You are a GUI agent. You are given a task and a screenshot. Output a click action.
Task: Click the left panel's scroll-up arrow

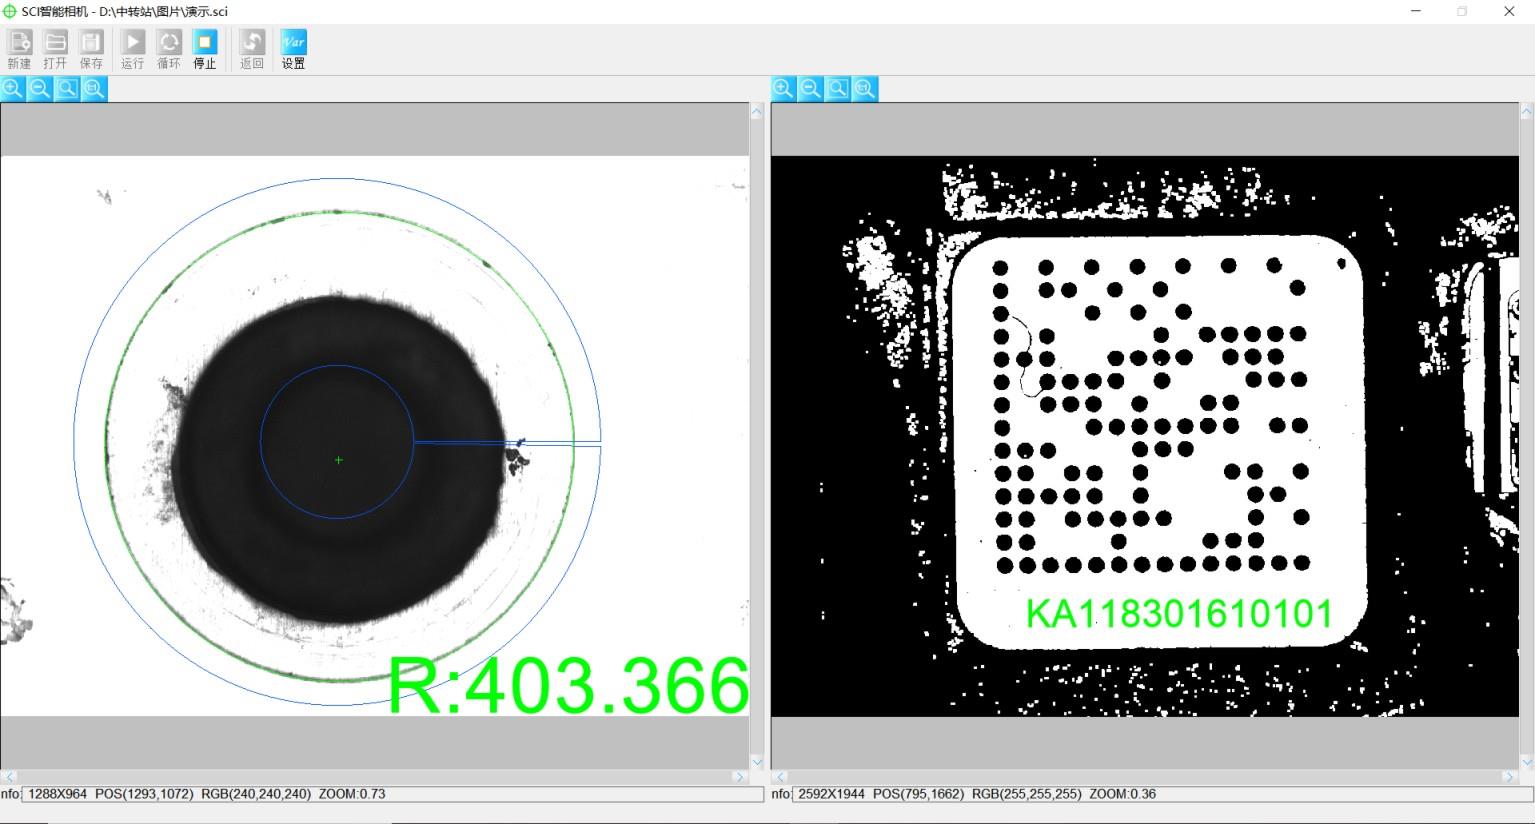coord(757,112)
